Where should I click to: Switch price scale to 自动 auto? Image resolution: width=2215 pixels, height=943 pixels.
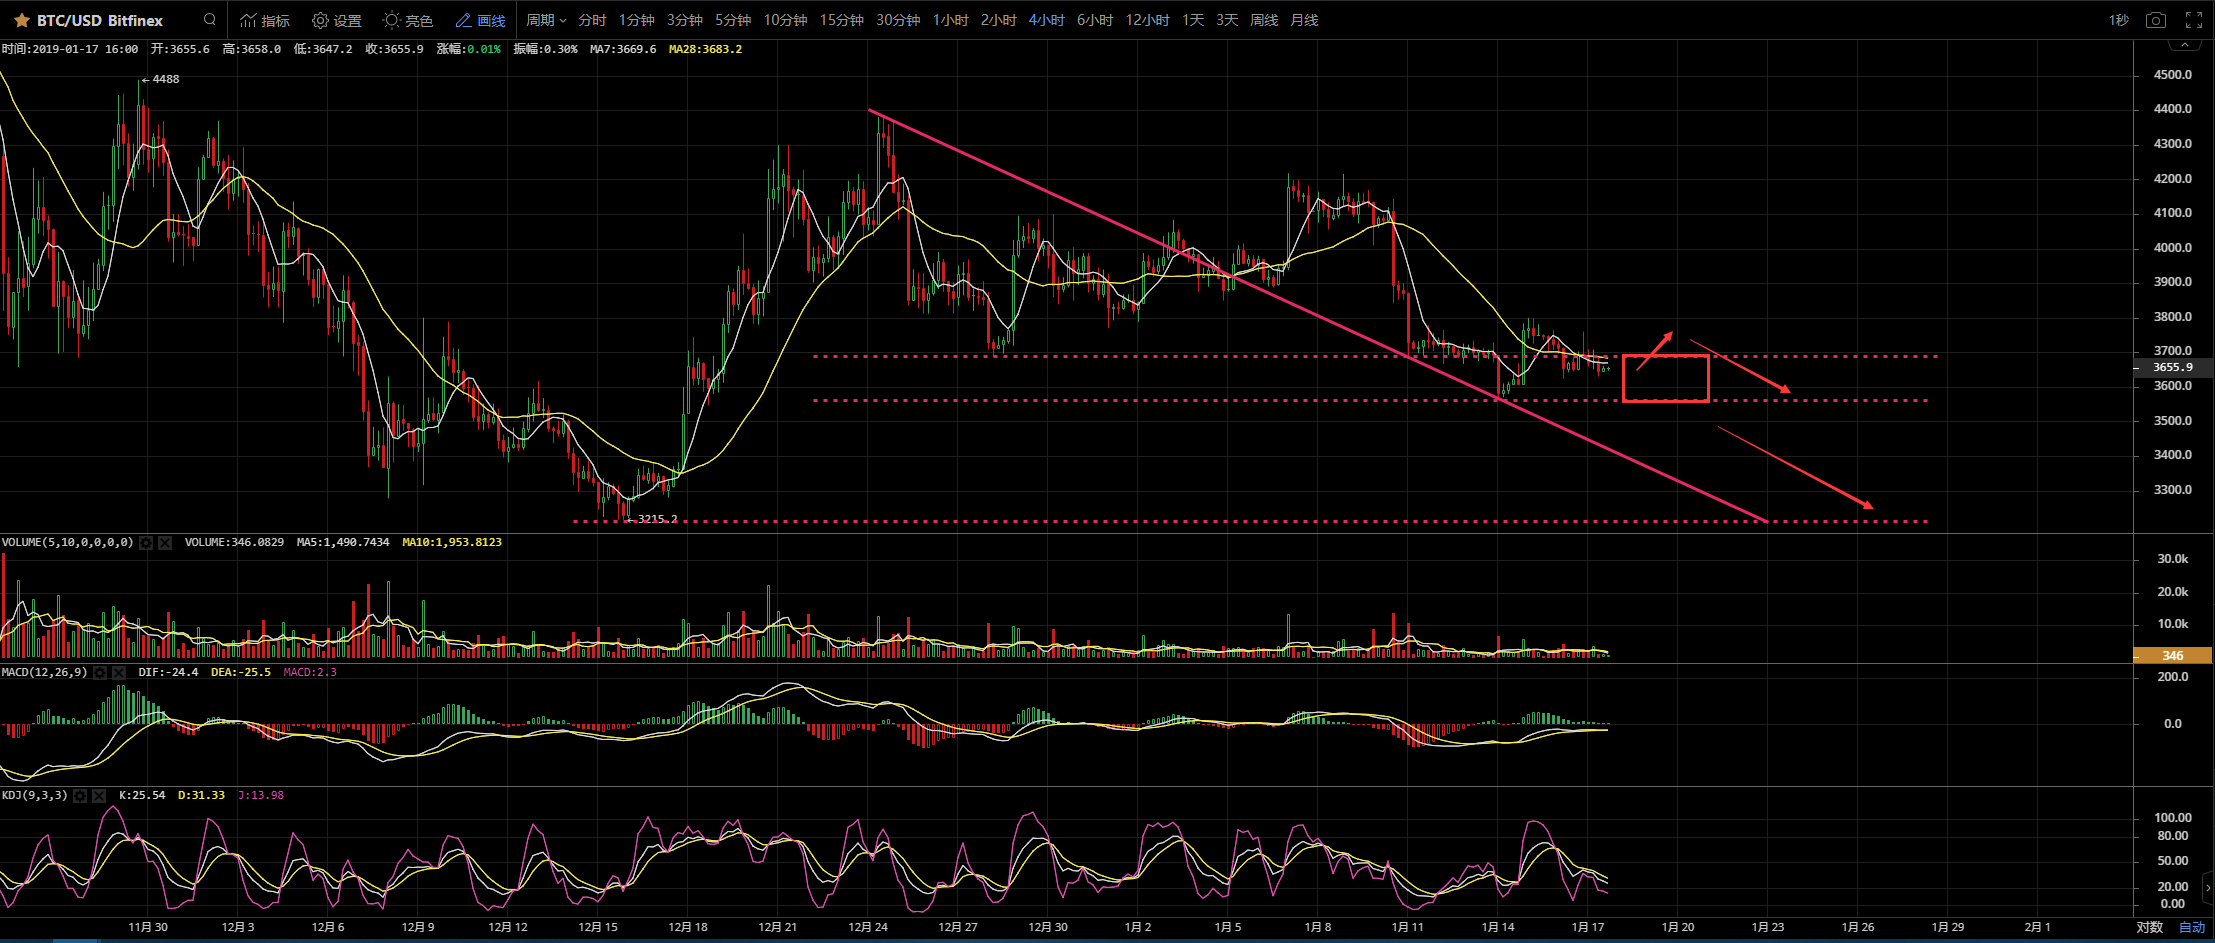(2191, 927)
